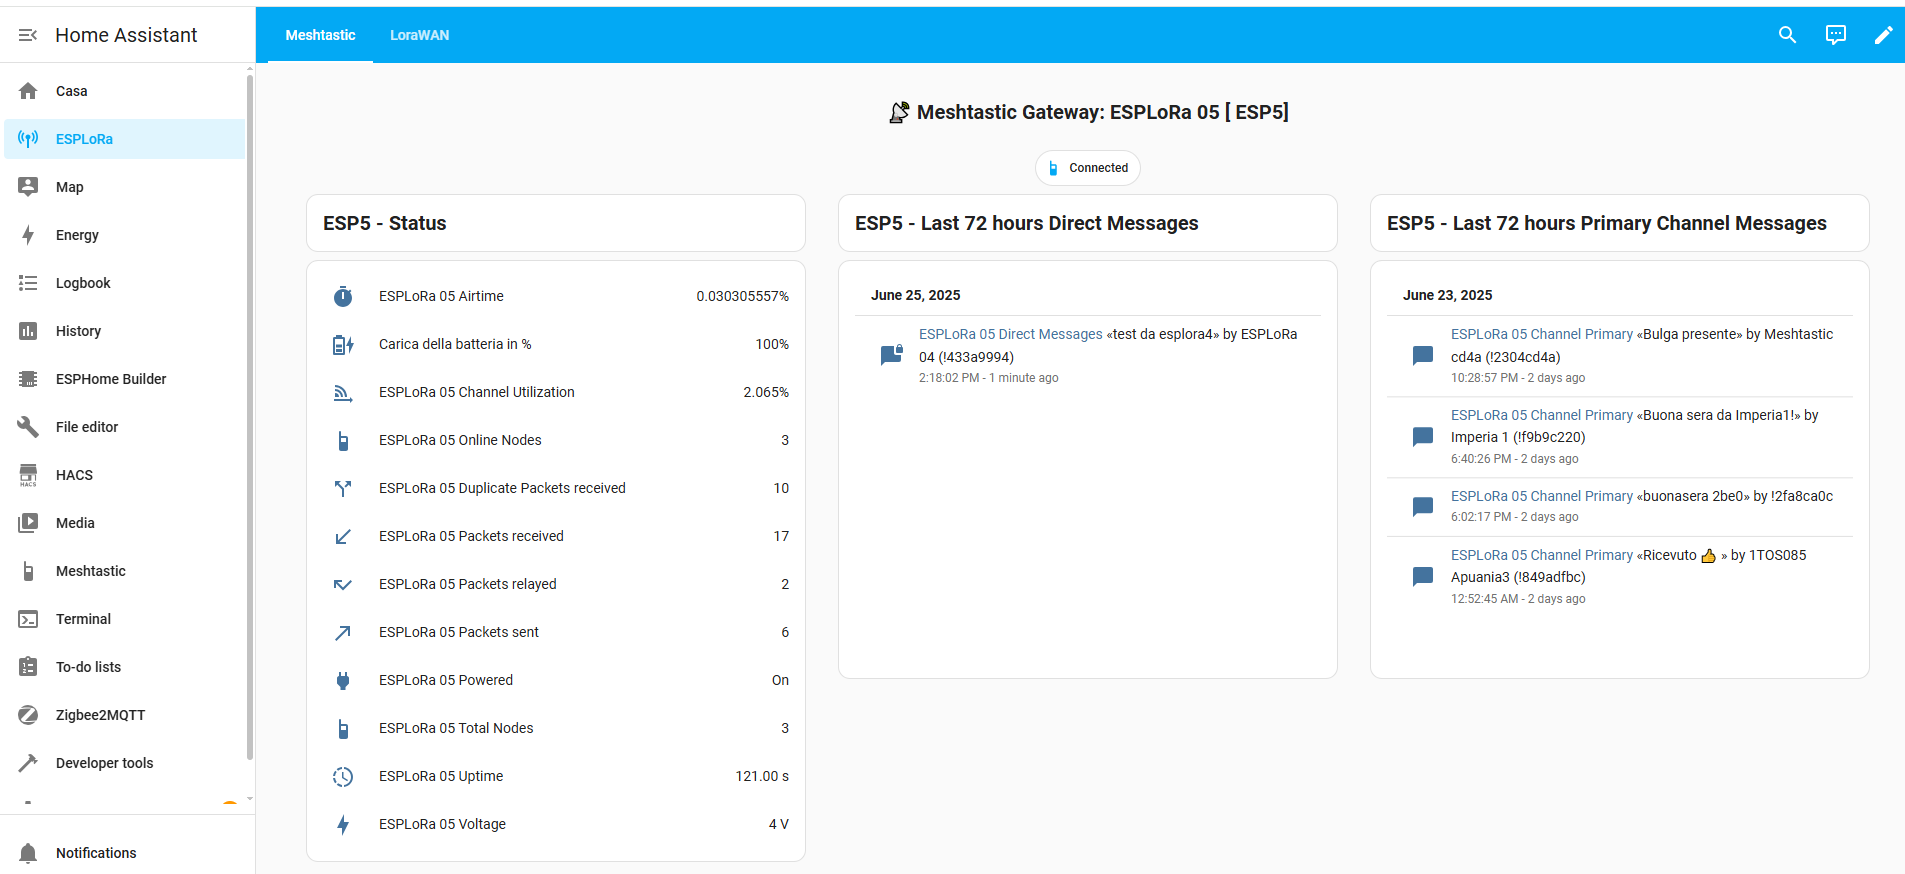Click the ESP5 - Status card heading
The width and height of the screenshot is (1905, 874).
(384, 223)
